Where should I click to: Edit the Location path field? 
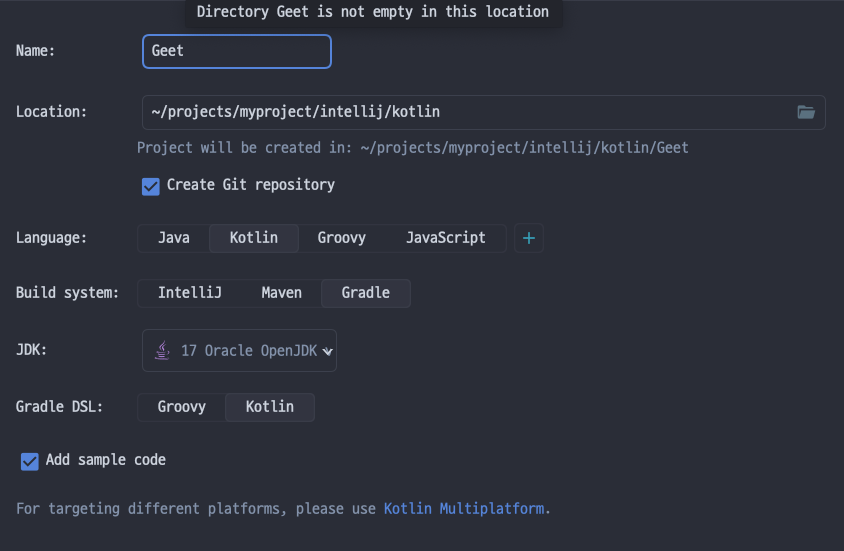(x=483, y=112)
